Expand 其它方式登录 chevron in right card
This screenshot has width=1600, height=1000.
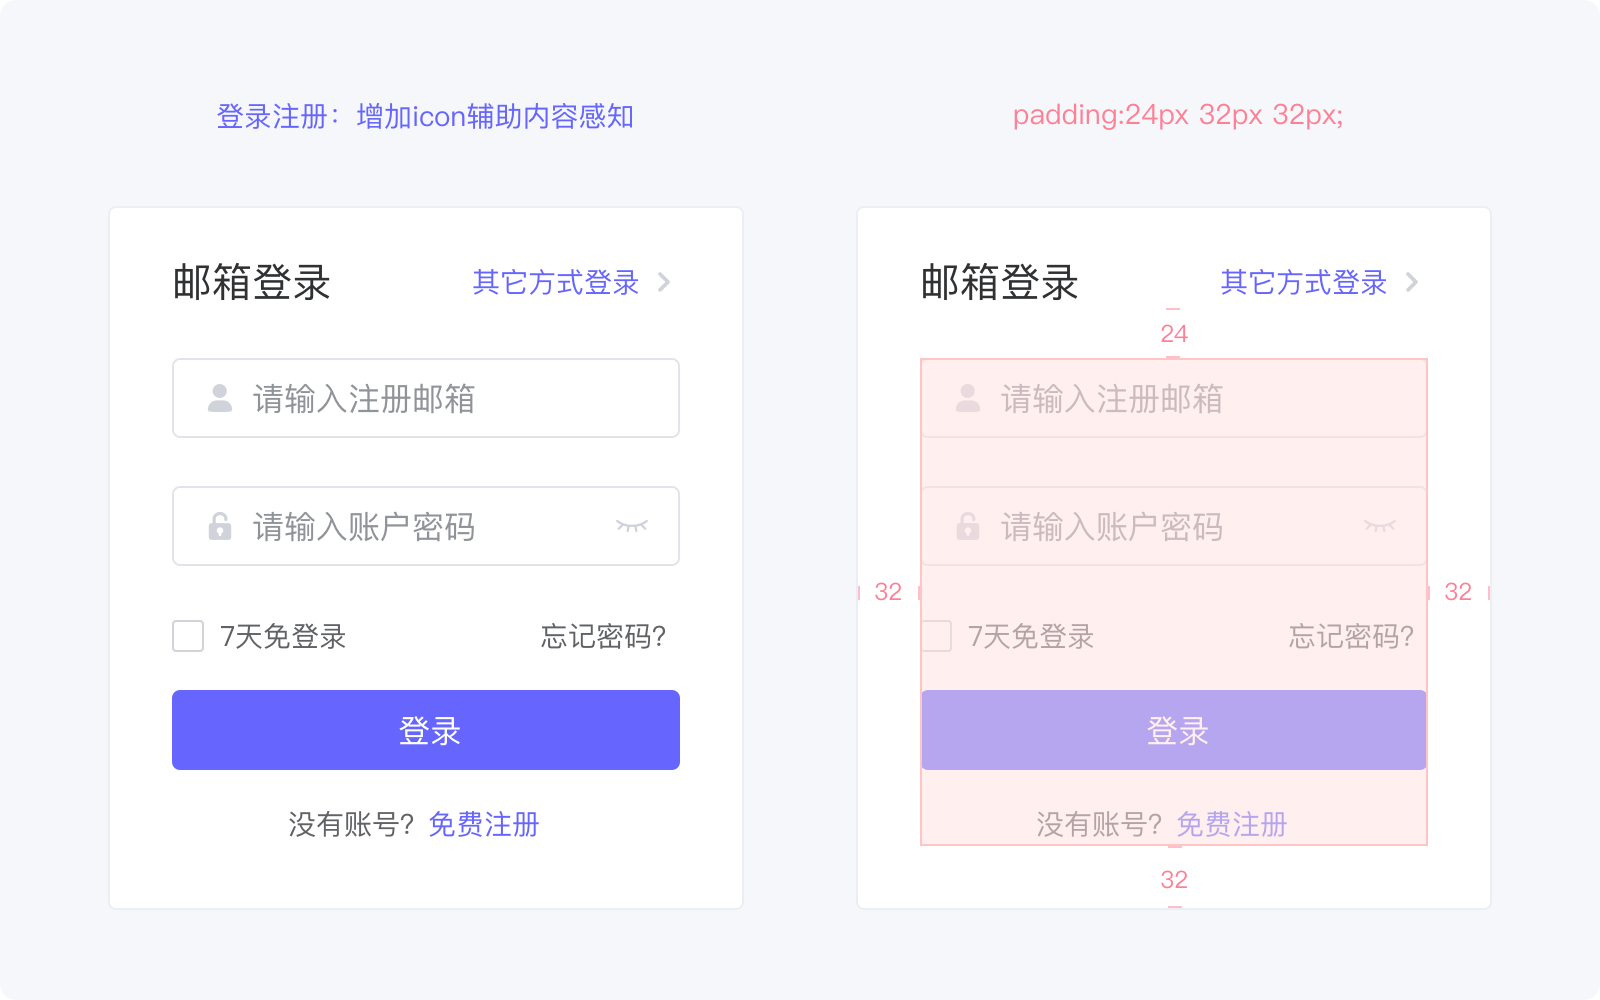pyautogui.click(x=1412, y=282)
